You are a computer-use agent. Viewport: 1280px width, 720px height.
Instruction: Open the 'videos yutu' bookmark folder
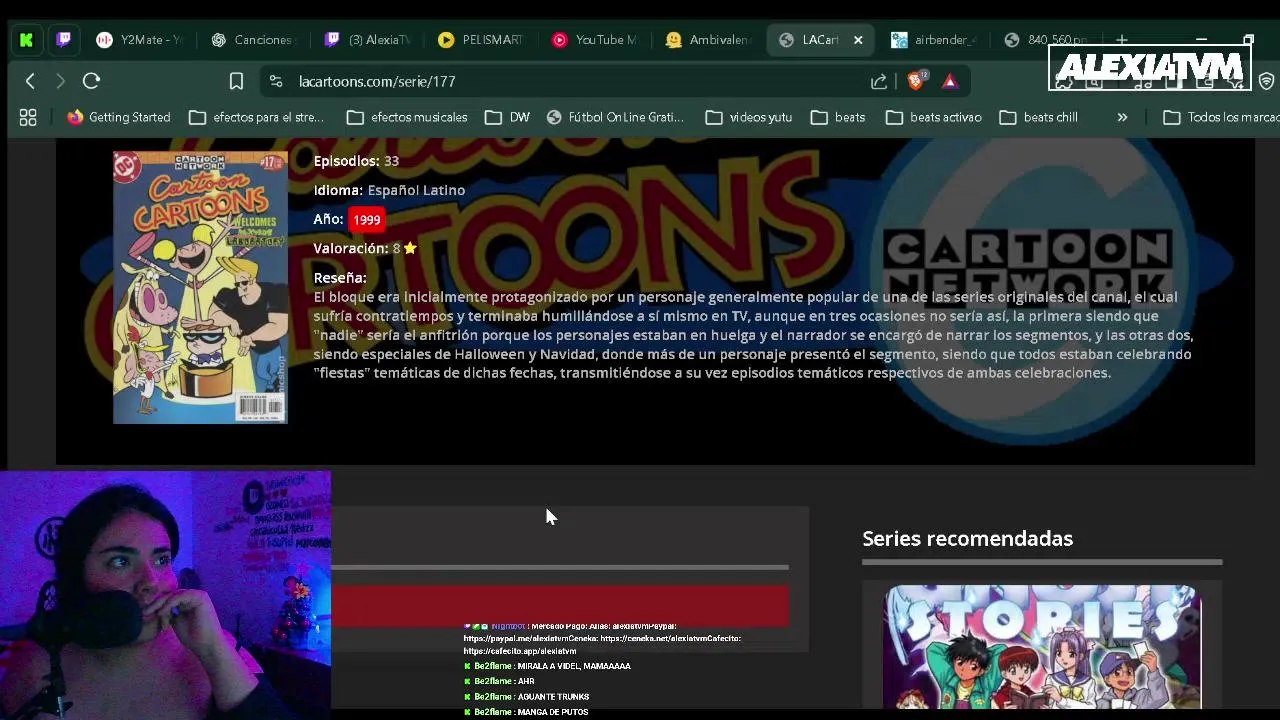749,117
